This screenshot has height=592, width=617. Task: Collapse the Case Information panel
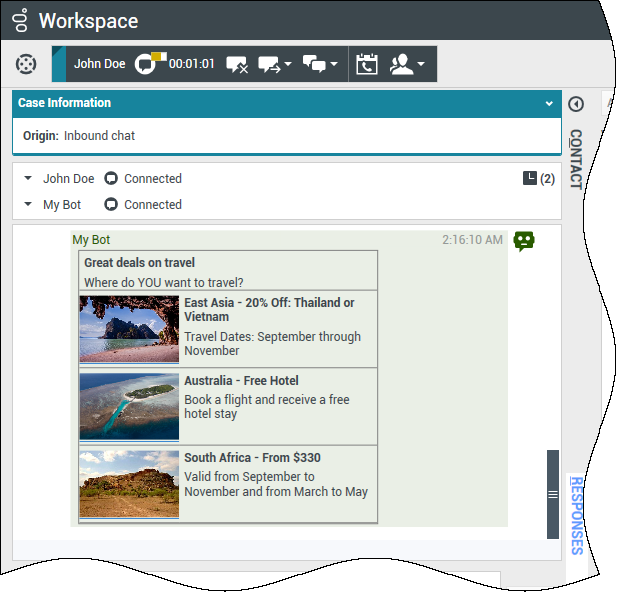pos(549,103)
